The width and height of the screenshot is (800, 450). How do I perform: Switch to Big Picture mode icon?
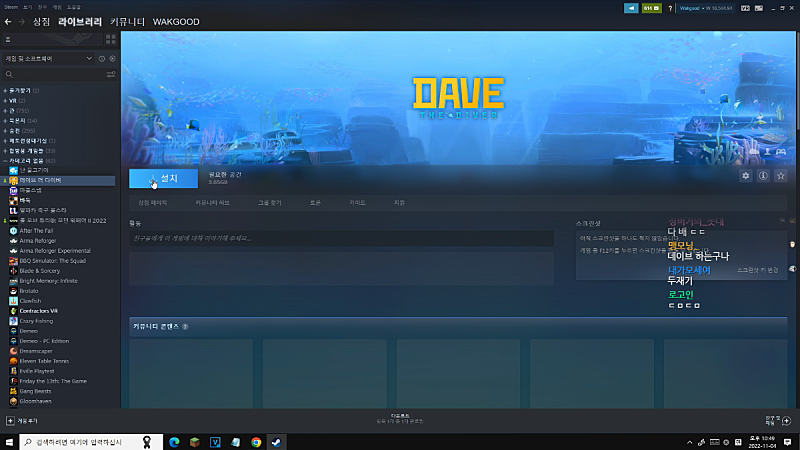coord(759,8)
